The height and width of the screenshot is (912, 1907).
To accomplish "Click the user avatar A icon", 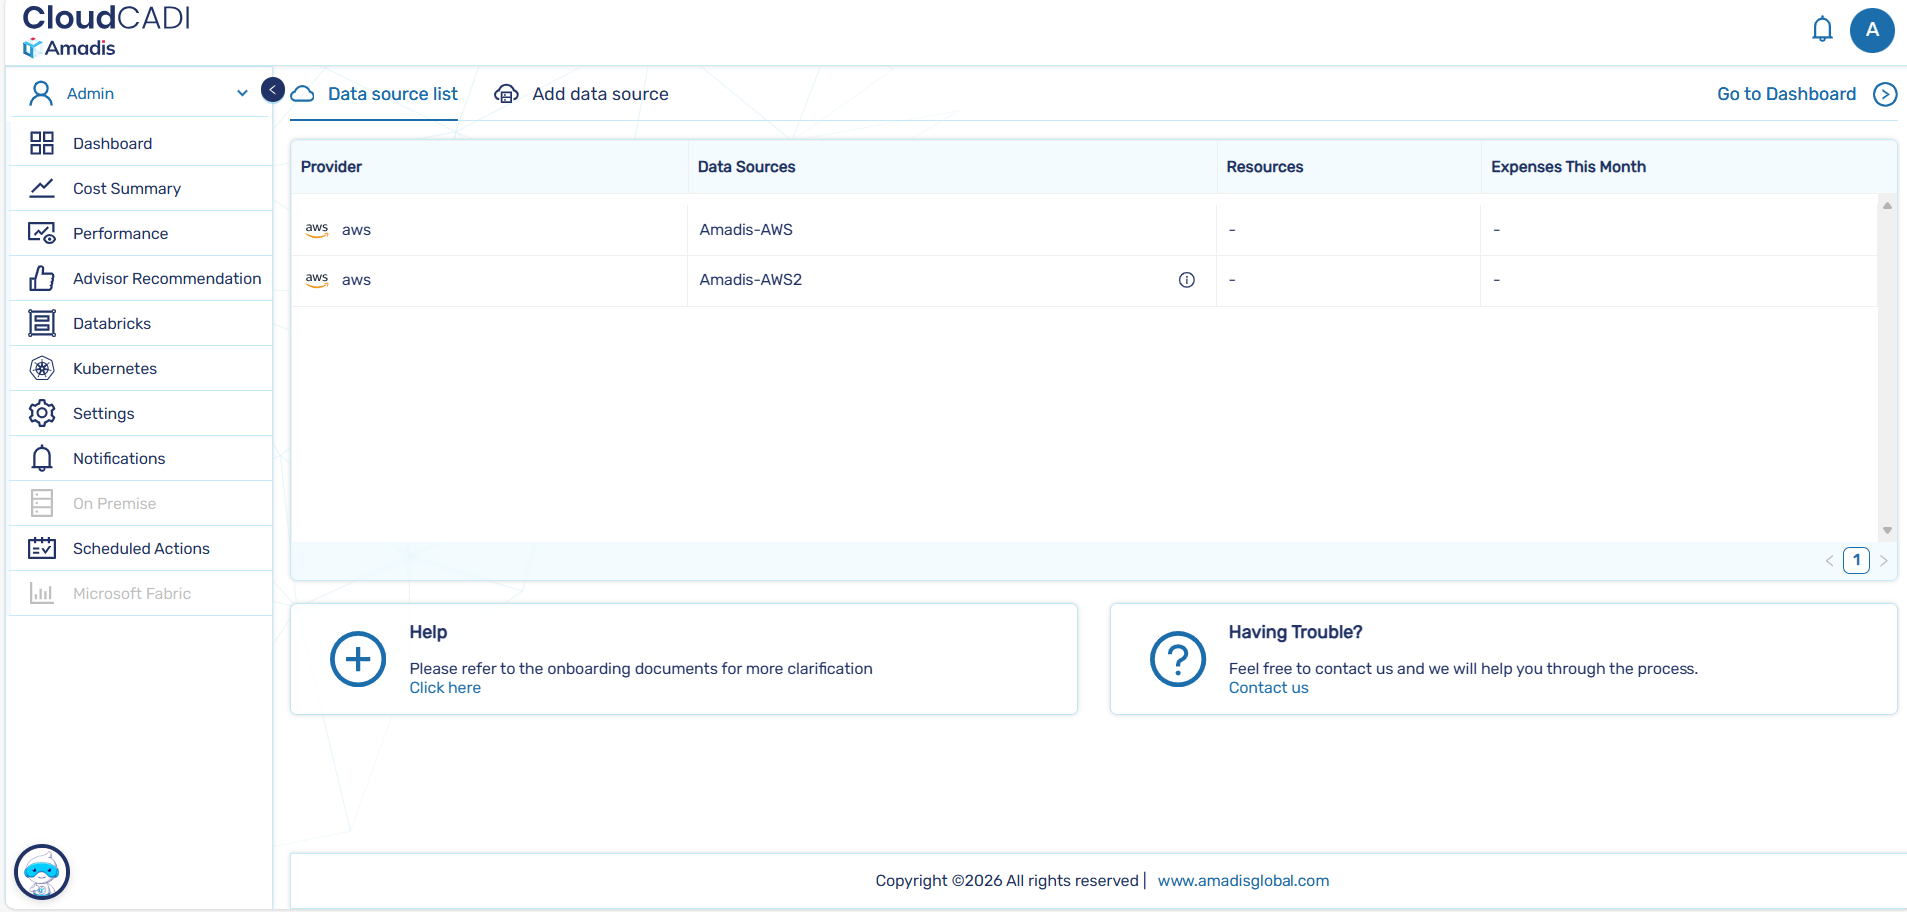I will click(x=1872, y=30).
